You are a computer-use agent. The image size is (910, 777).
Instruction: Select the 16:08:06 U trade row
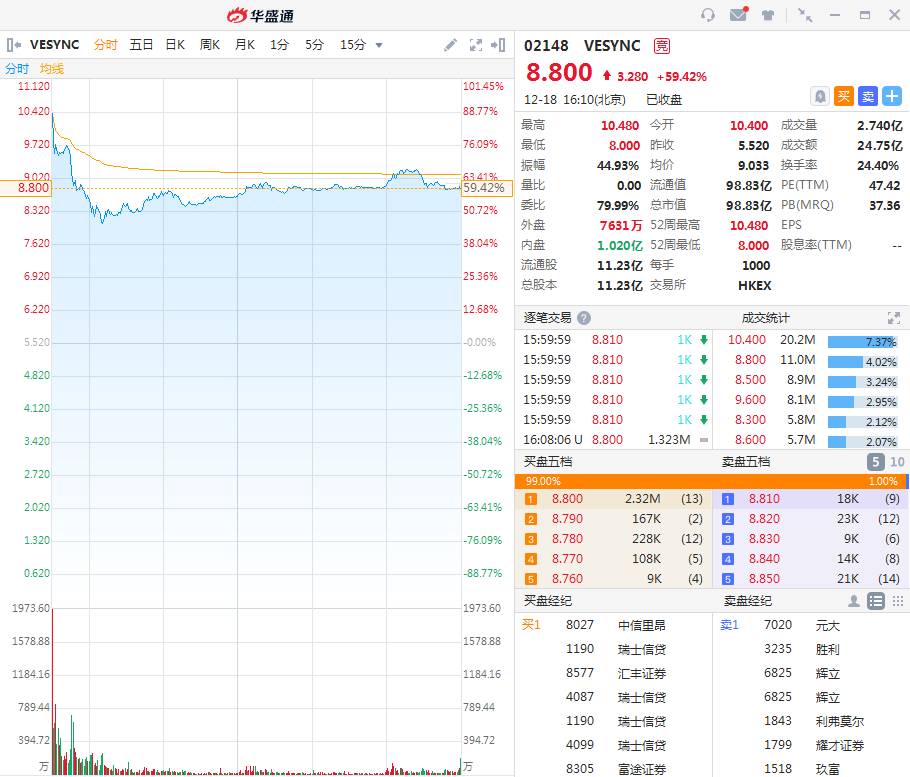tap(613, 440)
